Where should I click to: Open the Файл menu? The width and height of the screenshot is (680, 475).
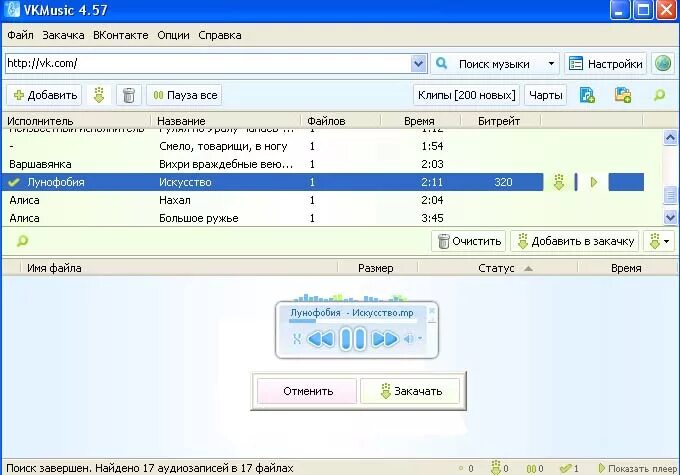click(x=20, y=35)
